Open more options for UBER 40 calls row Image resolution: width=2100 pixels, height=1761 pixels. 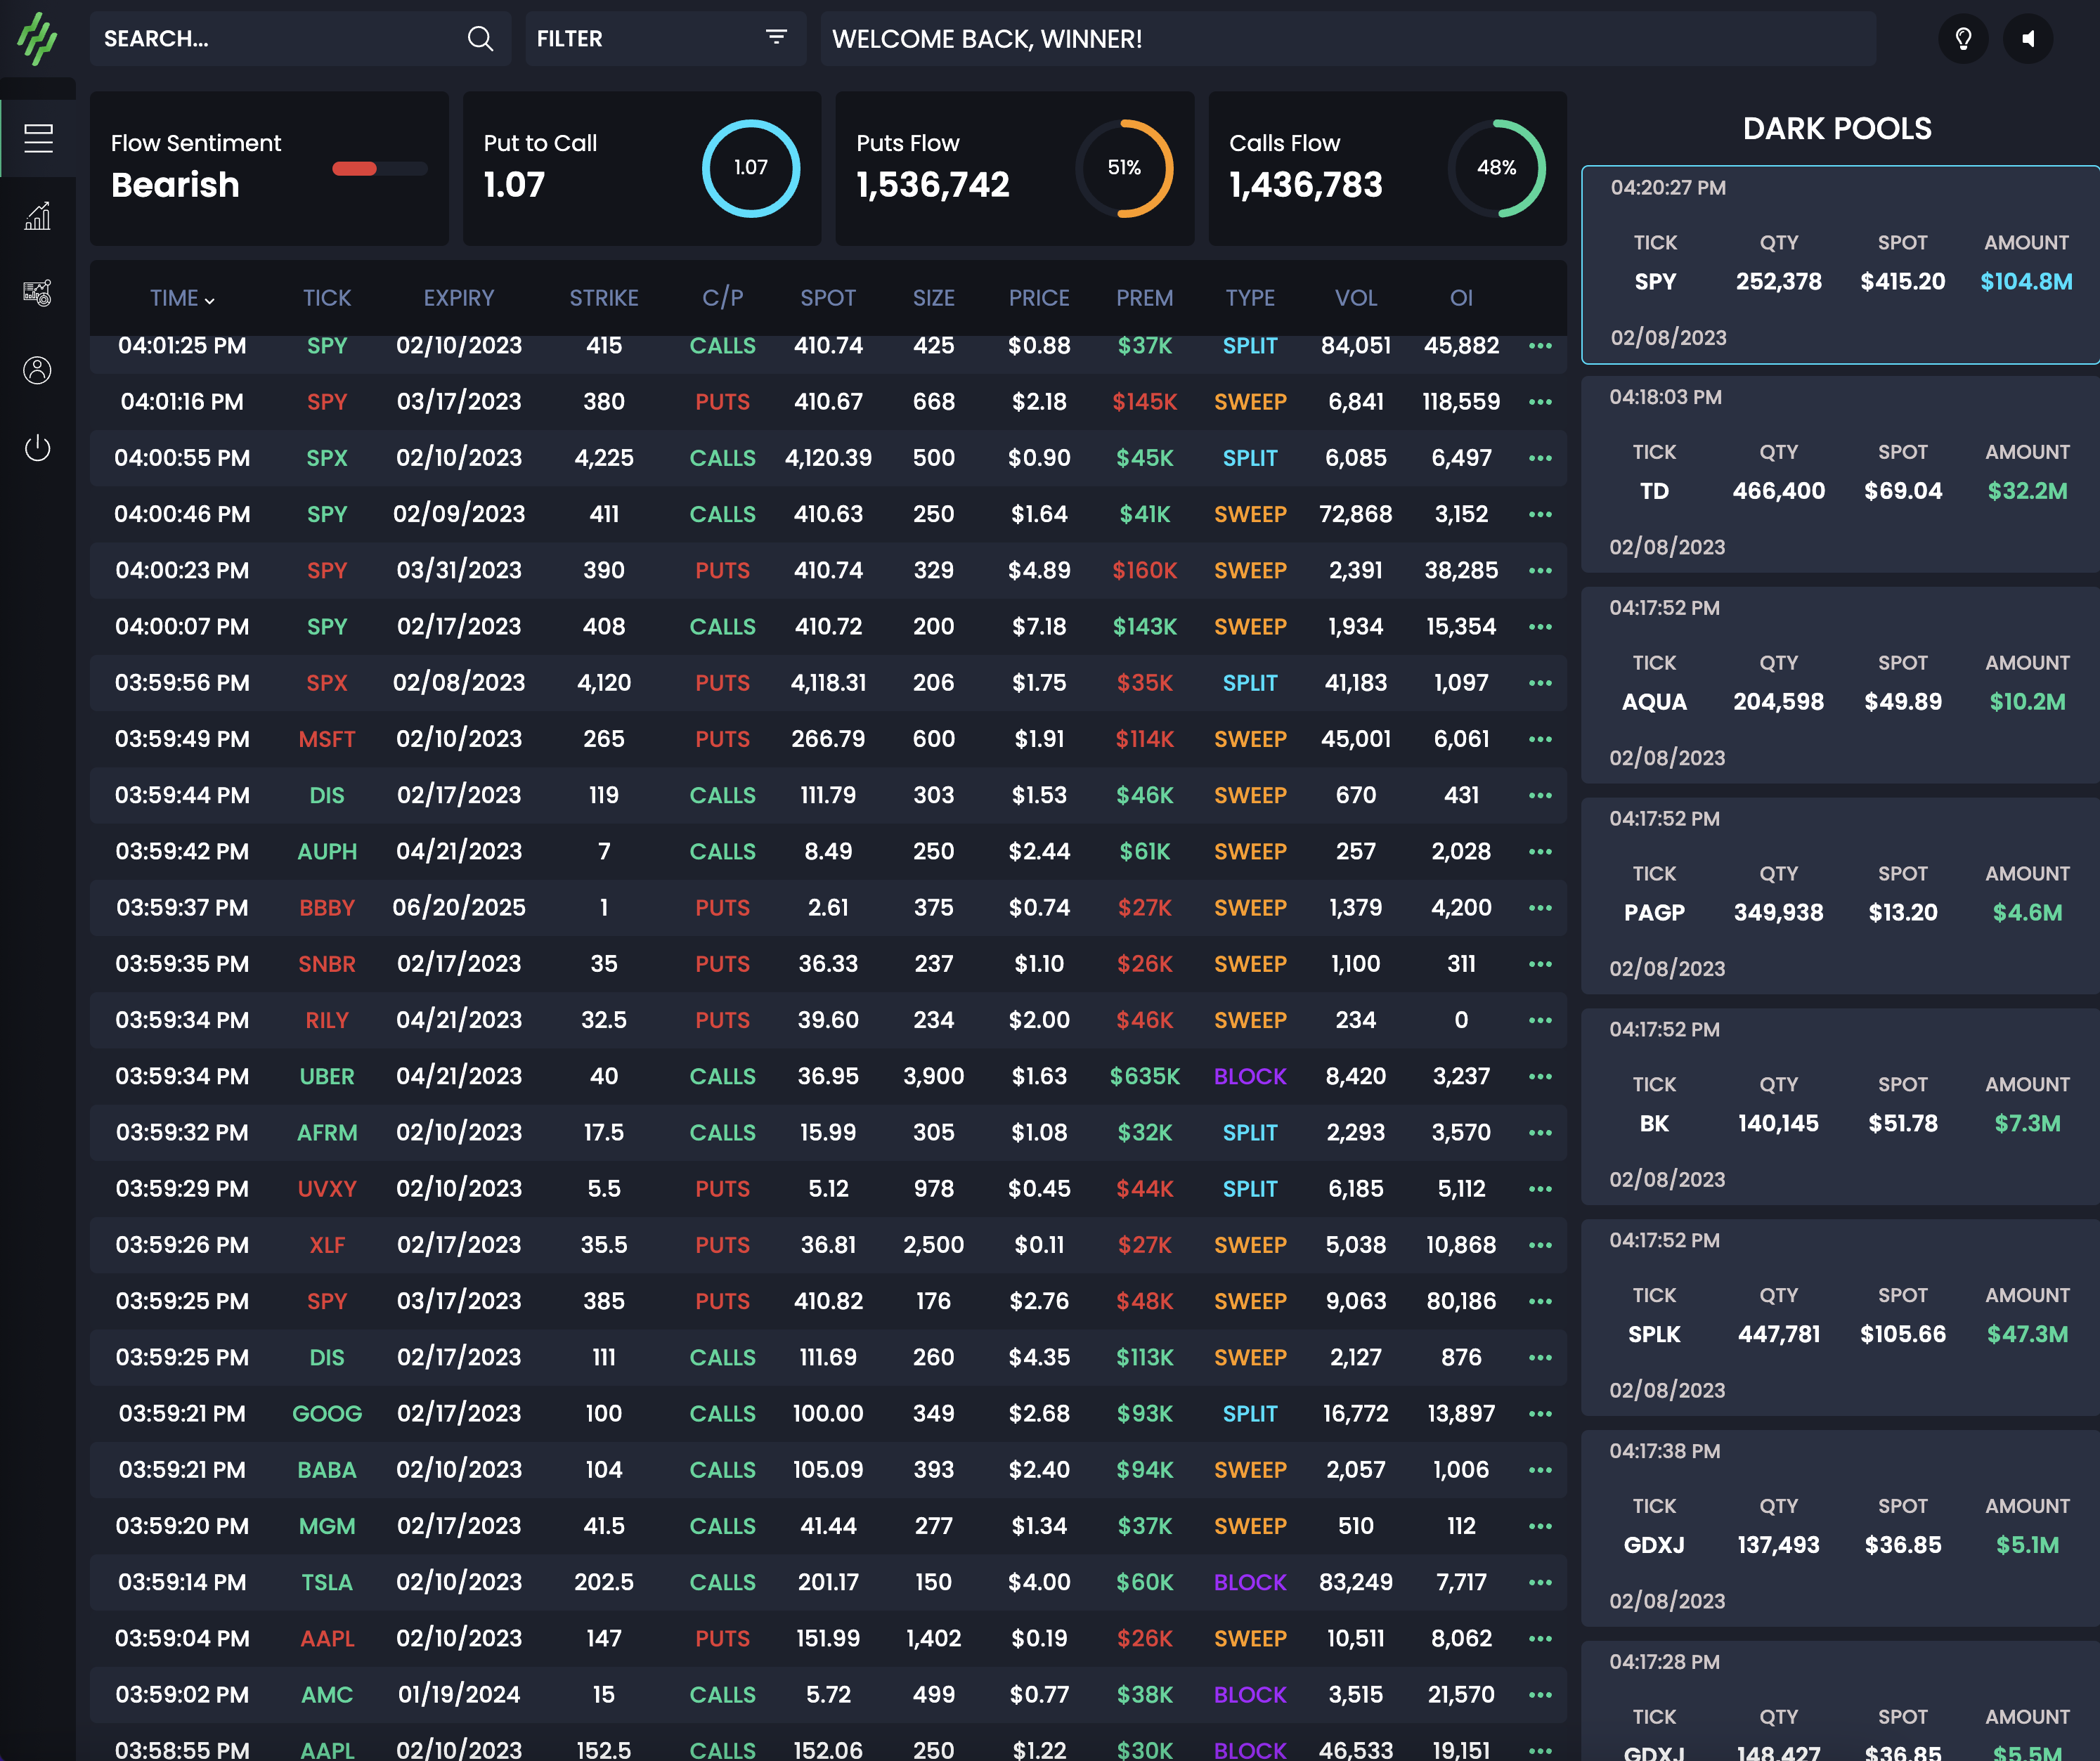(1540, 1077)
